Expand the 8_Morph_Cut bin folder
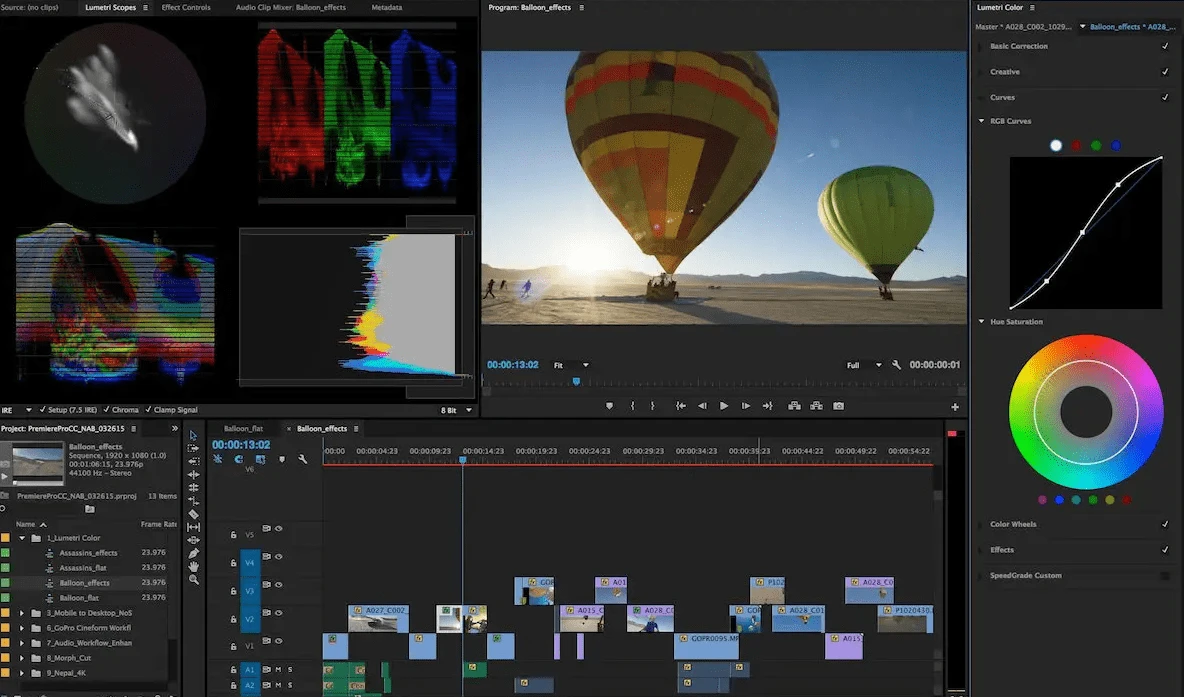Image resolution: width=1184 pixels, height=697 pixels. point(22,658)
